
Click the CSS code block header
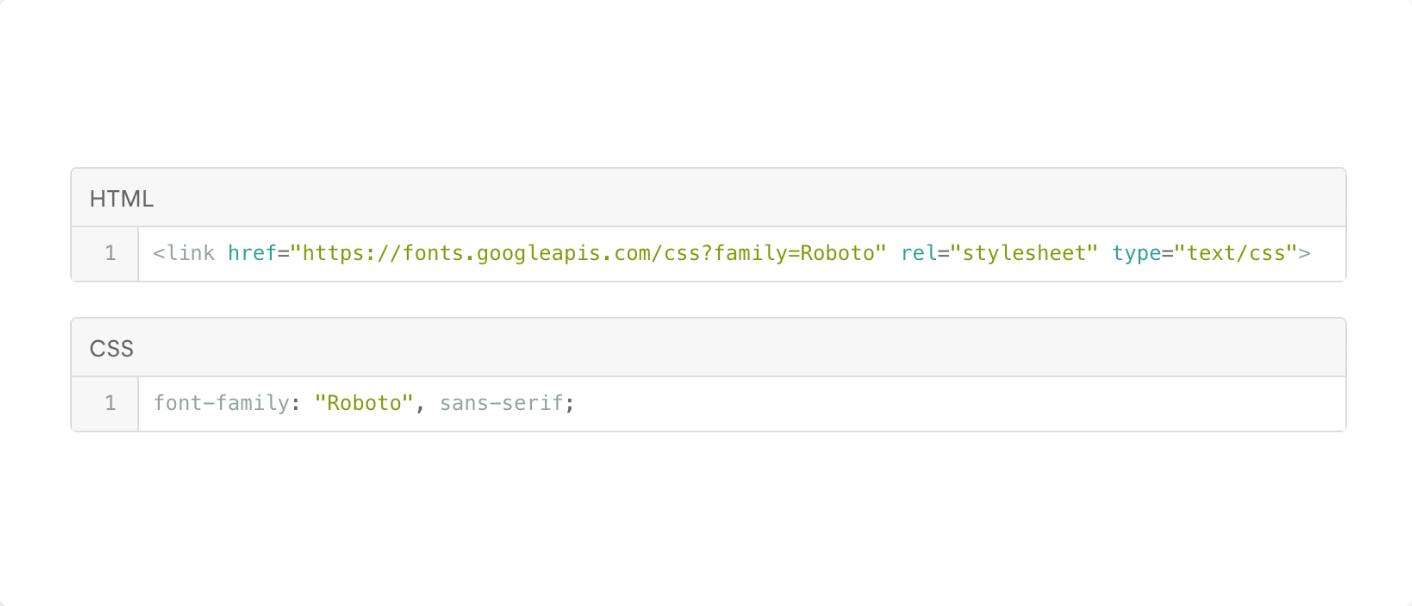click(708, 348)
